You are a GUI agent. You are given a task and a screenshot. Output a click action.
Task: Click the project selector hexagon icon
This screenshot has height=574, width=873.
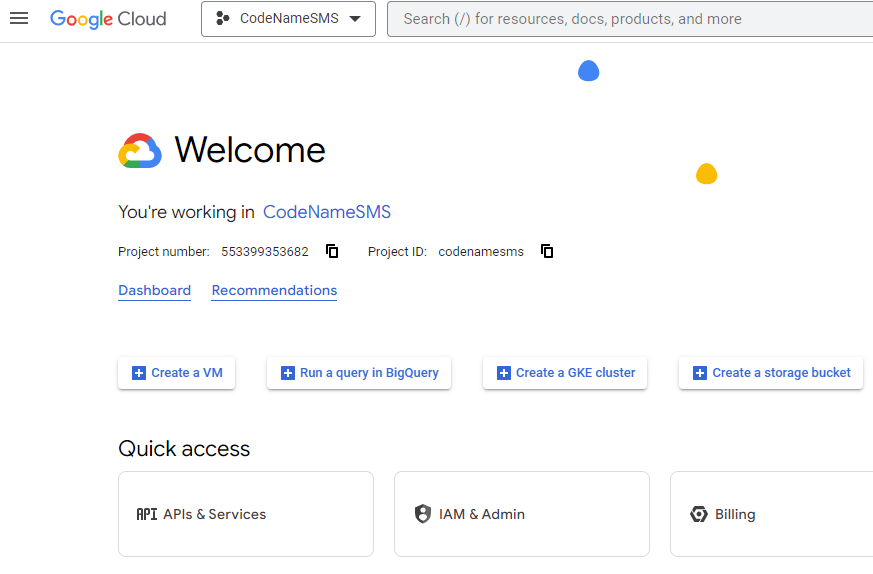point(222,19)
